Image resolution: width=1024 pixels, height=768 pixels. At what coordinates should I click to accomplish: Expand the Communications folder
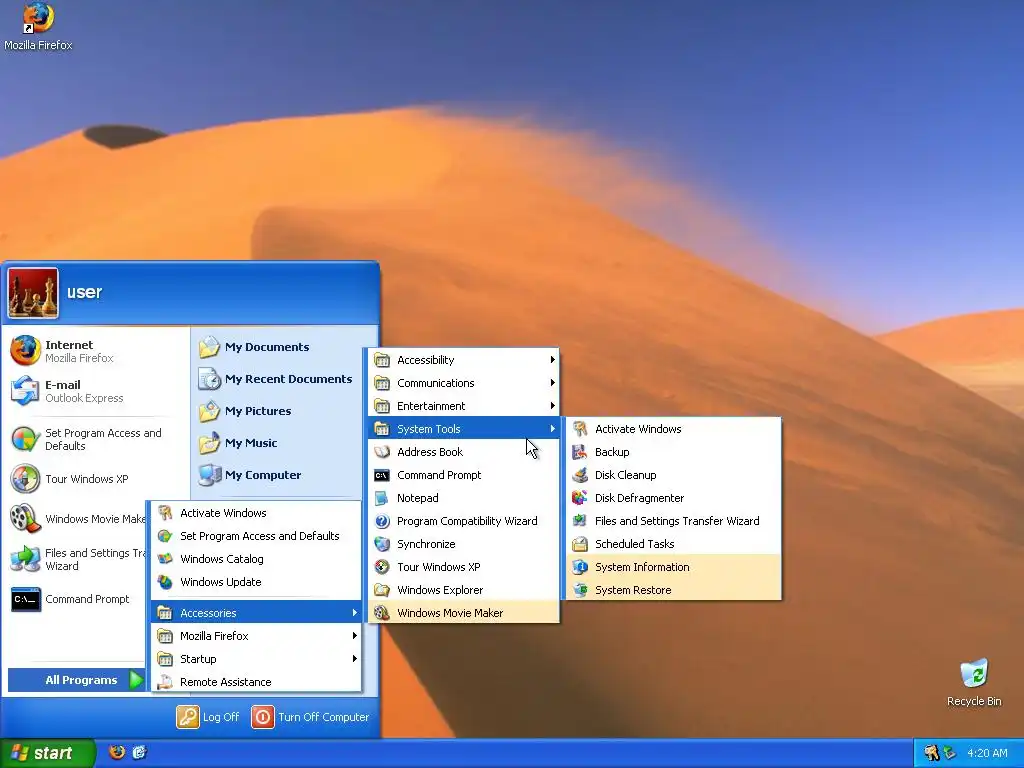(464, 383)
